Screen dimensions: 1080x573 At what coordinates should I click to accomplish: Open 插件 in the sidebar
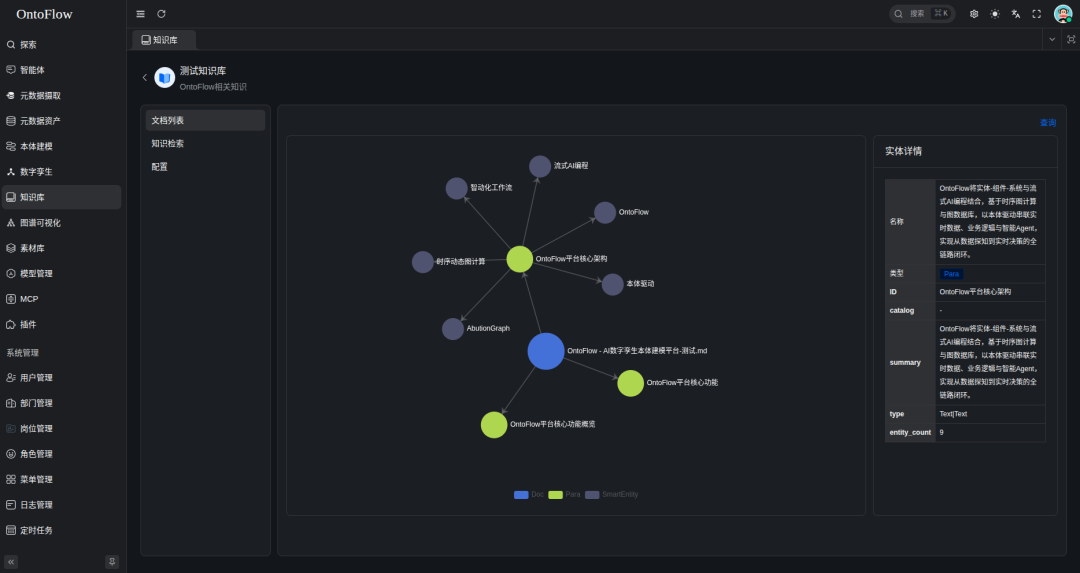point(62,324)
